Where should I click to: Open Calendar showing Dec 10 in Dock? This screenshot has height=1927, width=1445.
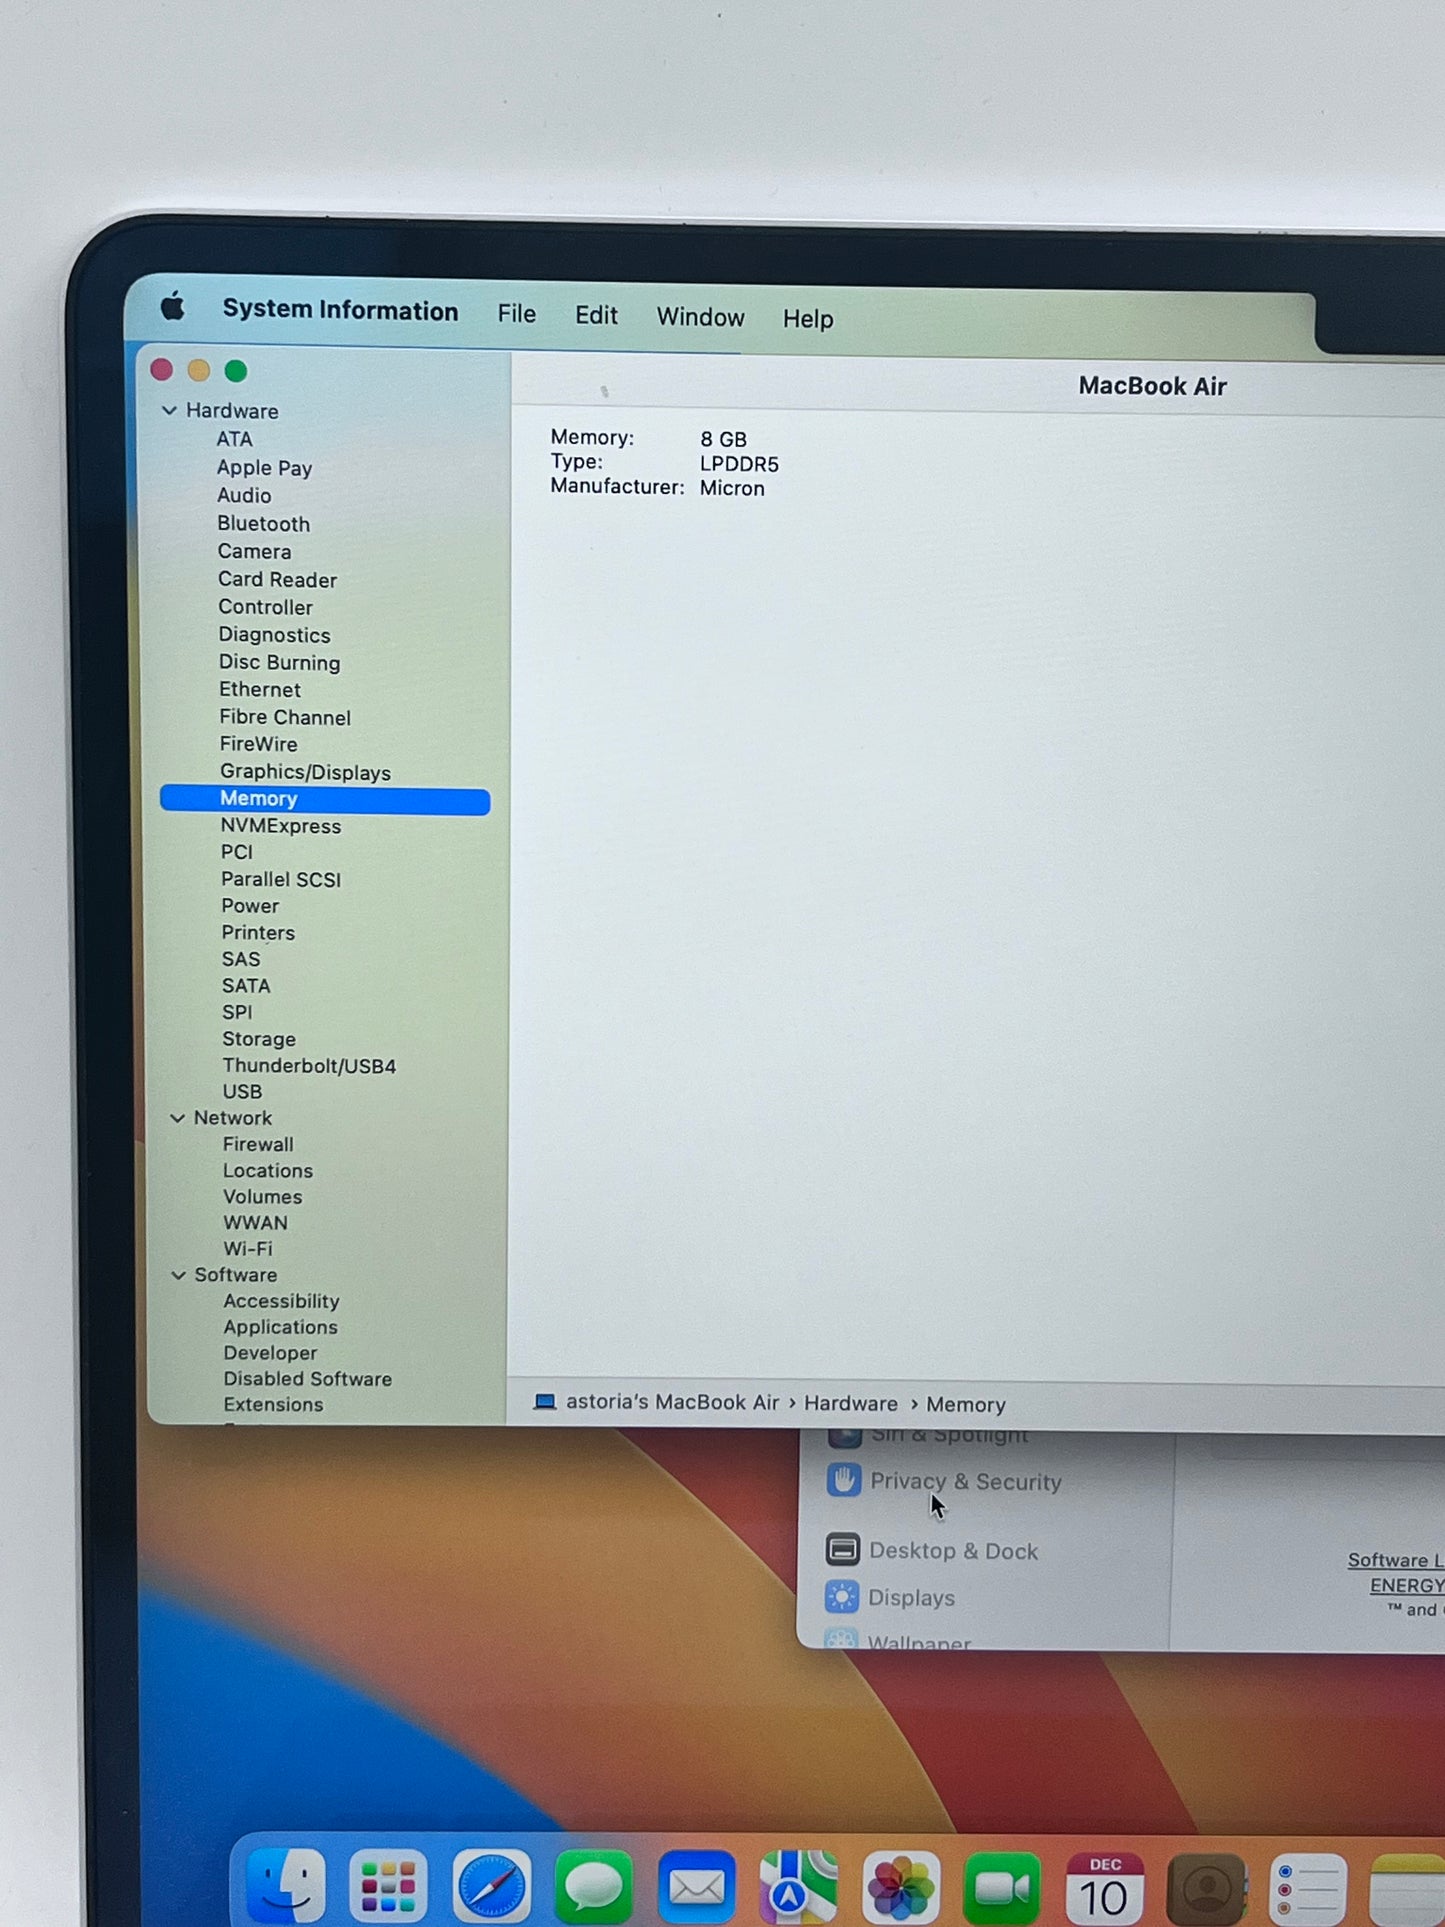pos(1105,1888)
